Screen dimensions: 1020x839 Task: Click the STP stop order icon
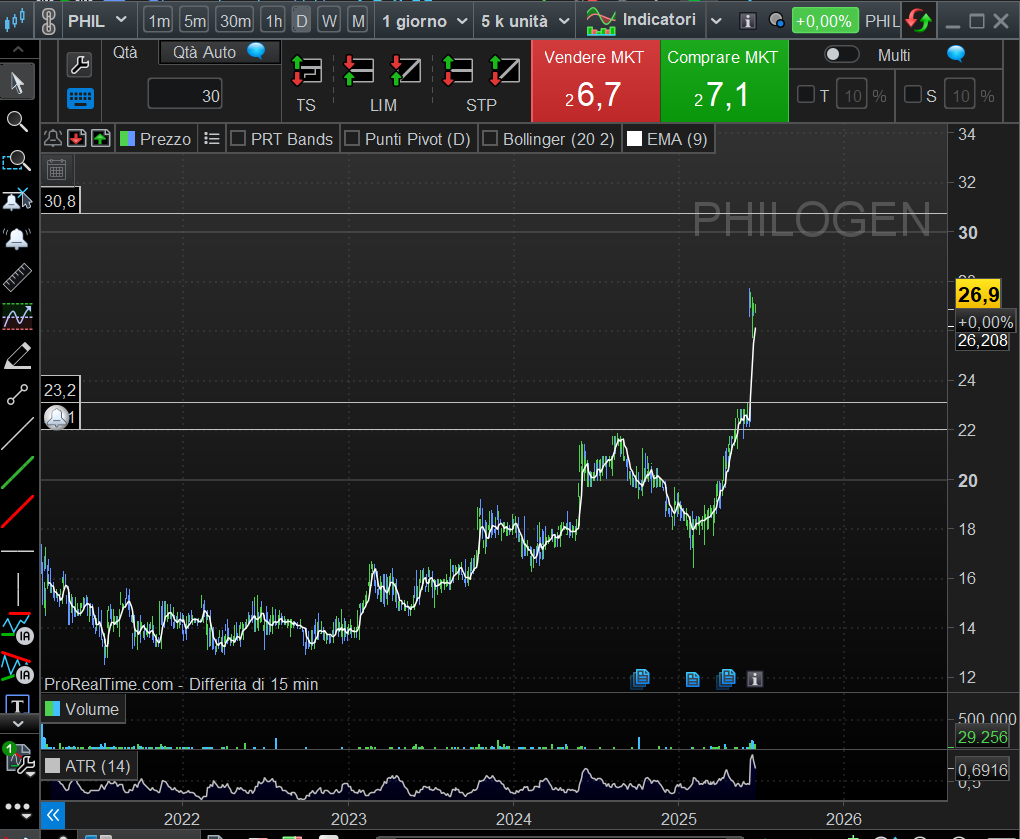point(457,70)
